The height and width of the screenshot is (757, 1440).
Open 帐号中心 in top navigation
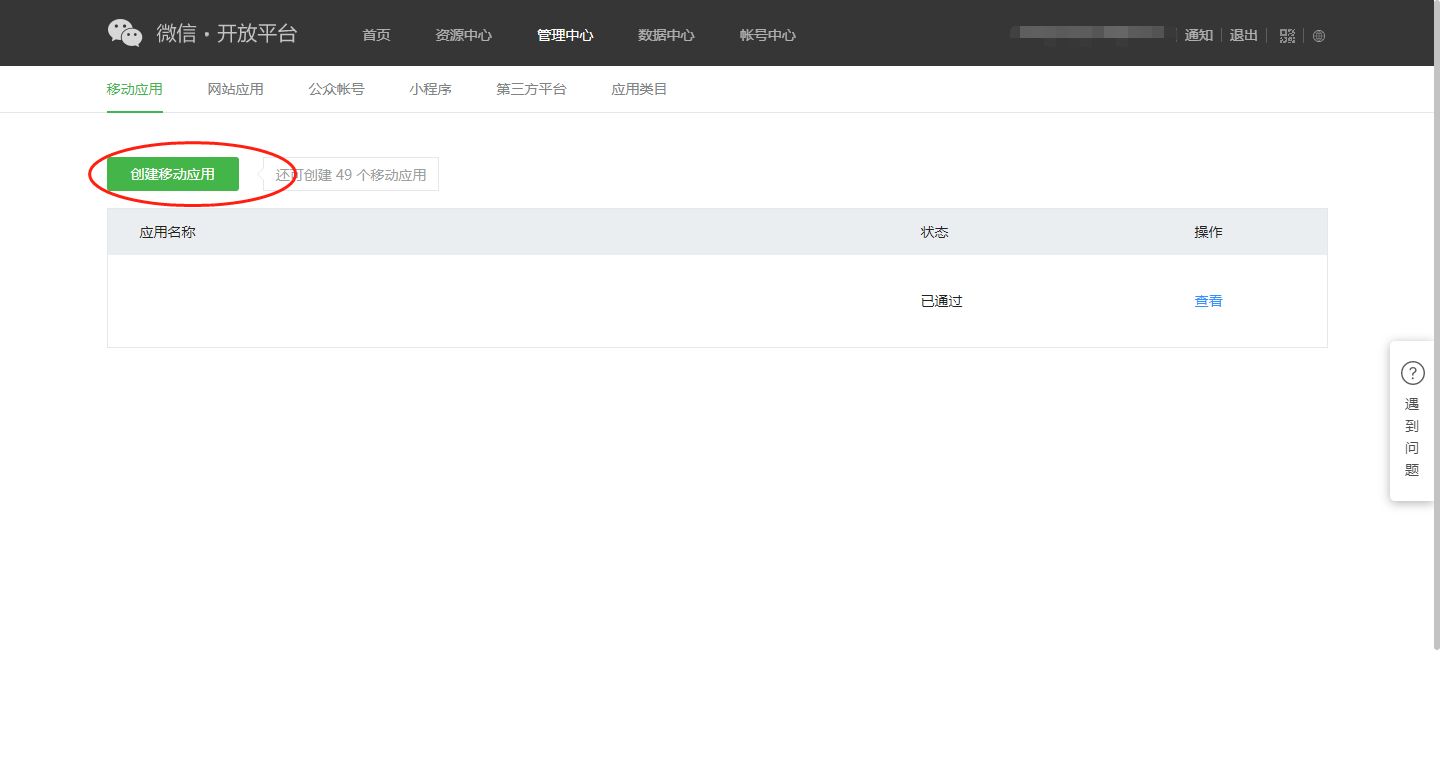[x=767, y=35]
